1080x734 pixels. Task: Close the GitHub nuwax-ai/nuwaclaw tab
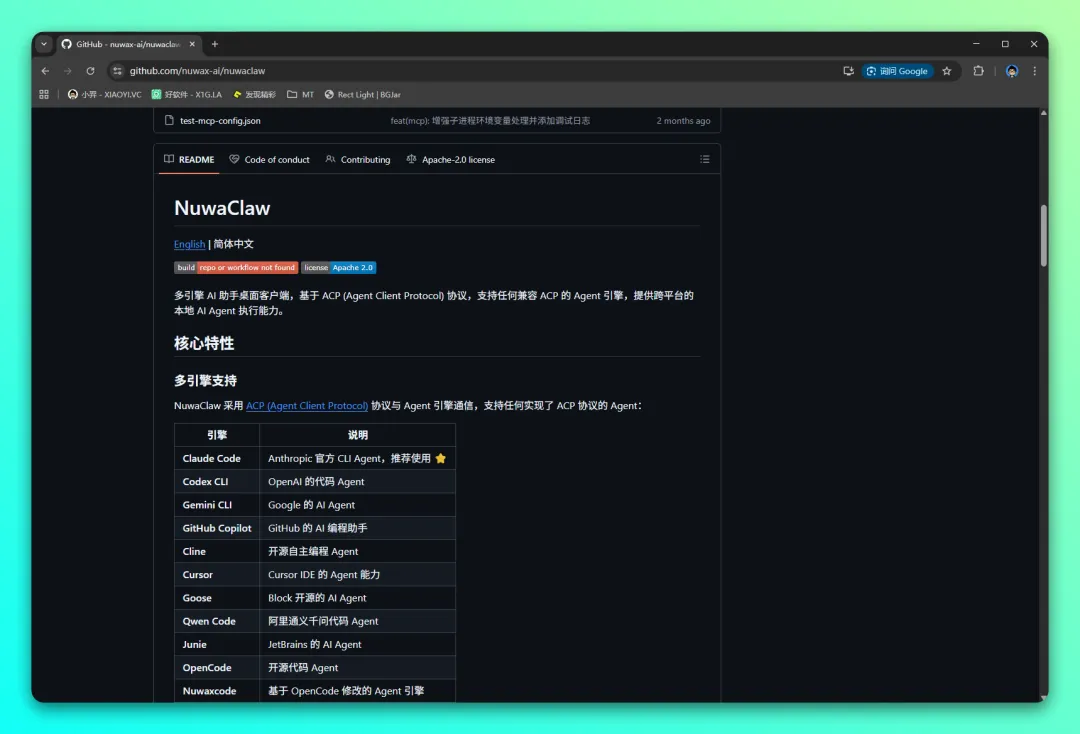[192, 44]
